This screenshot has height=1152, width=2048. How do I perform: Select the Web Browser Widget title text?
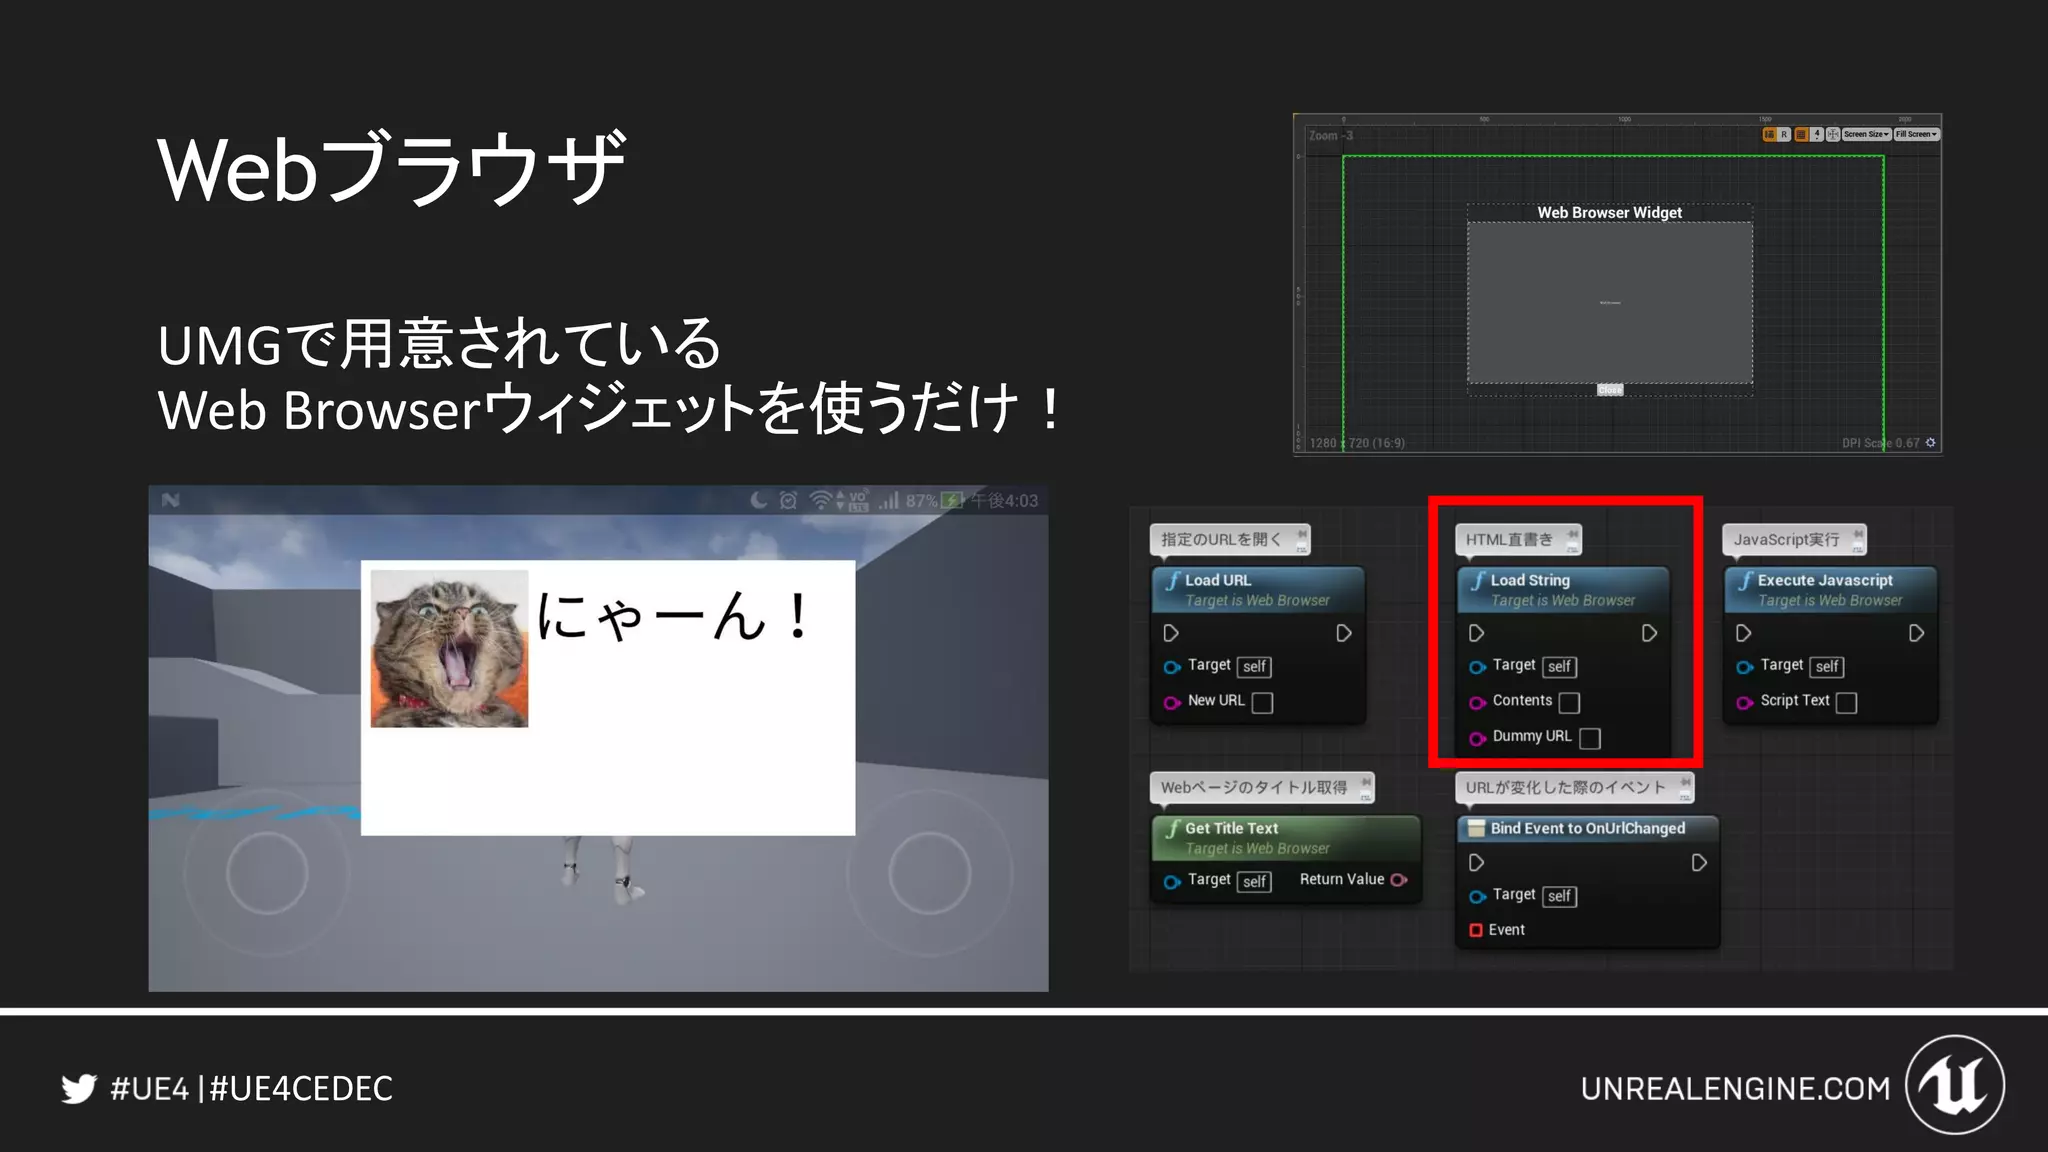tap(1609, 212)
